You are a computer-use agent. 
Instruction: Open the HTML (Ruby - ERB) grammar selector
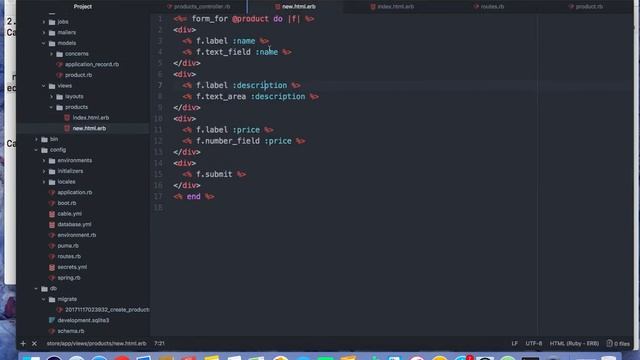coord(574,344)
